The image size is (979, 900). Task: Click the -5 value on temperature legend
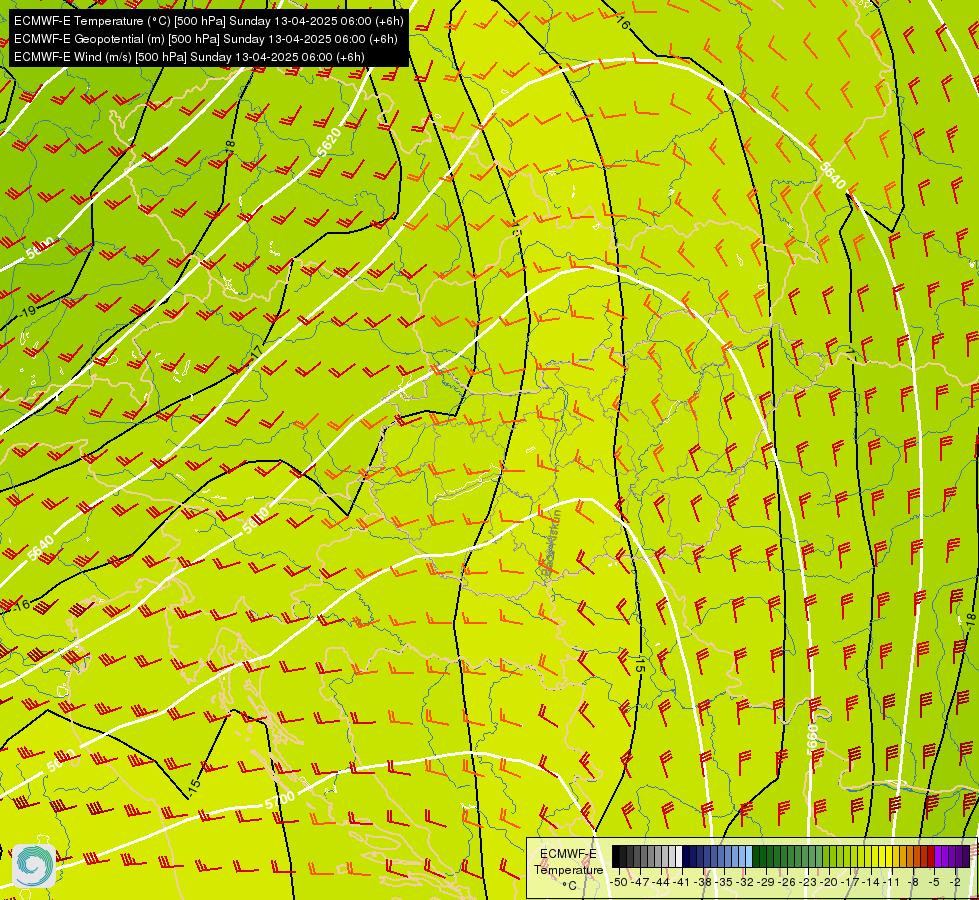pyautogui.click(x=935, y=883)
